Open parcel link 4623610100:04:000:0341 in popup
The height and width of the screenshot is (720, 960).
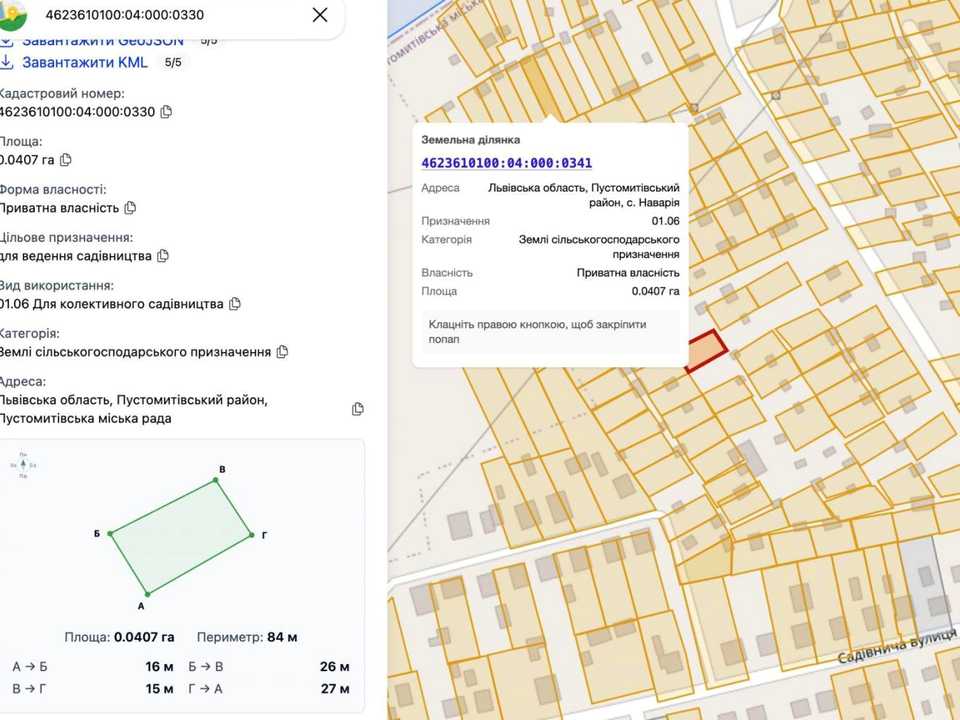506,163
